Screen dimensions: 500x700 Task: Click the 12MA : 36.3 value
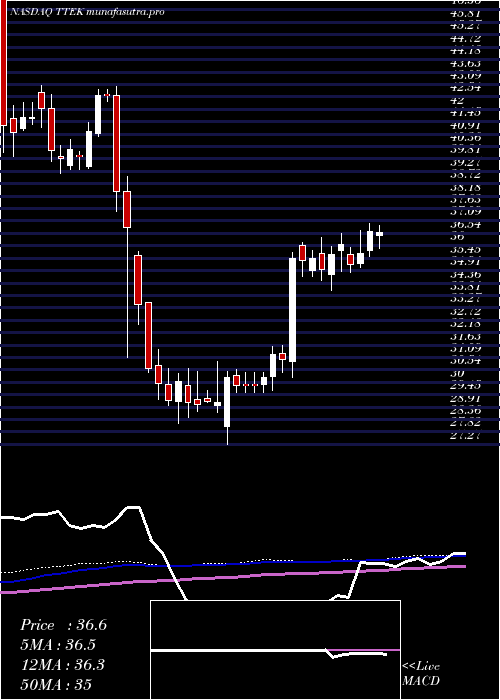tap(62, 665)
